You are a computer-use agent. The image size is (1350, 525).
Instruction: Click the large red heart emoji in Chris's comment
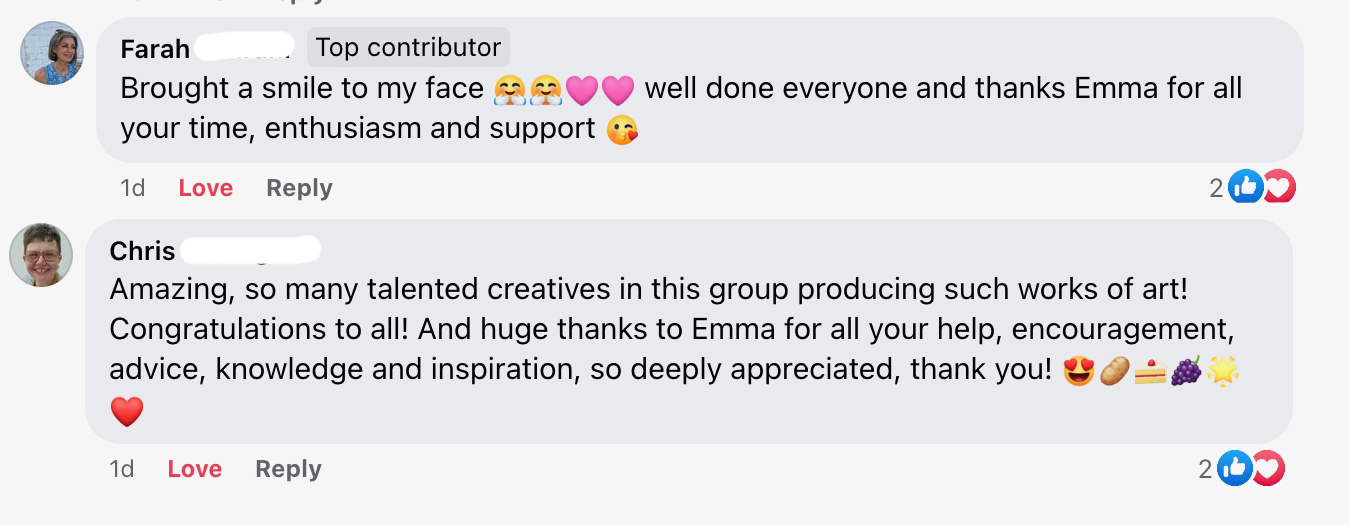(x=127, y=411)
